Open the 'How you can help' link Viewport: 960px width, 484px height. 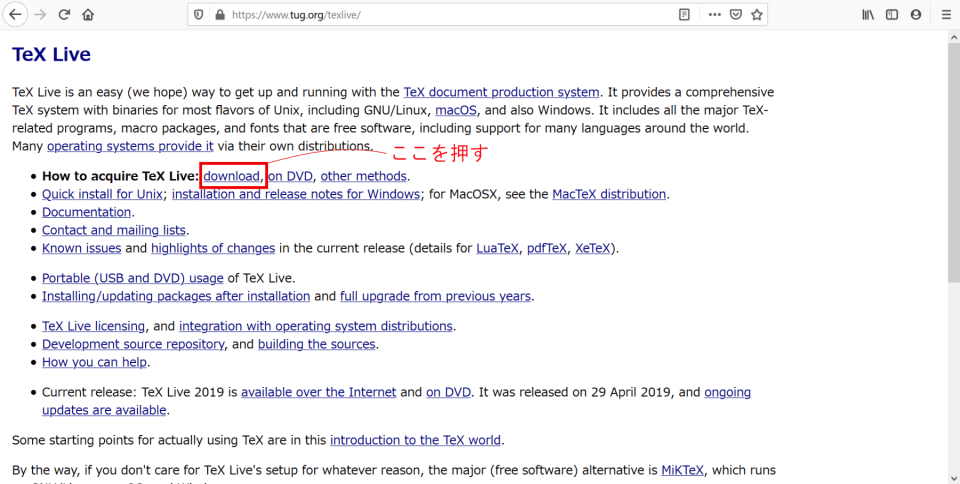point(94,362)
